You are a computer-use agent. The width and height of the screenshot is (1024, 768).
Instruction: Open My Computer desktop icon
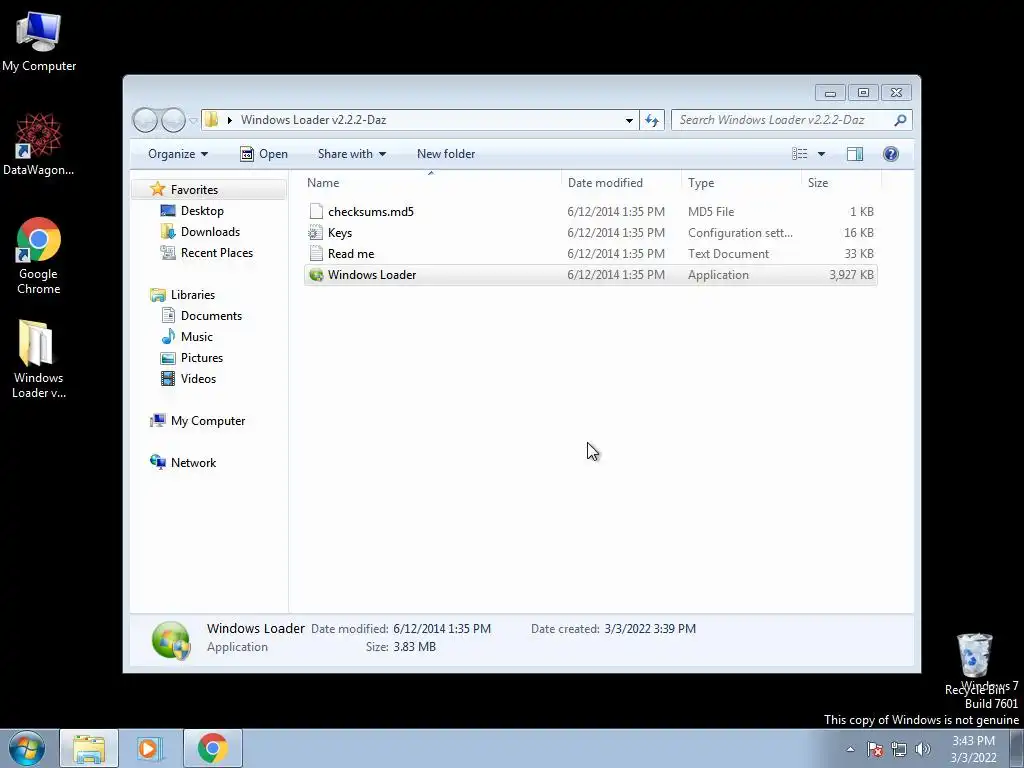pos(39,41)
